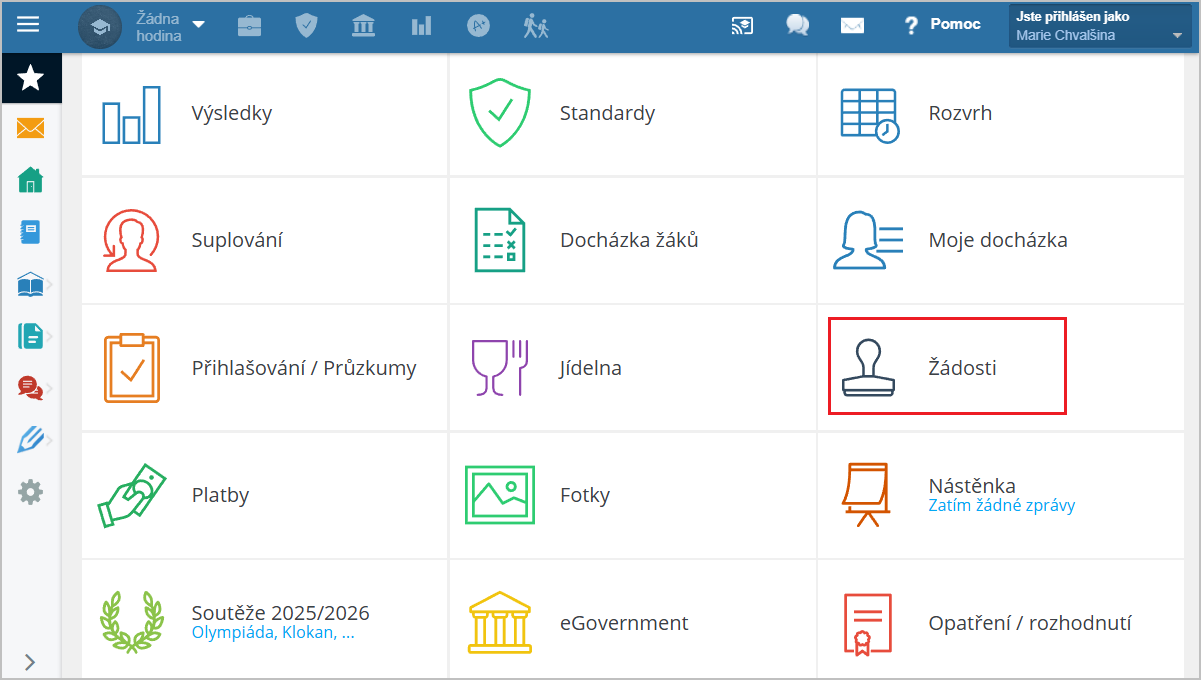Click the Olympiáda, Klokan link under Soutěže
The width and height of the screenshot is (1201, 680).
[x=272, y=633]
